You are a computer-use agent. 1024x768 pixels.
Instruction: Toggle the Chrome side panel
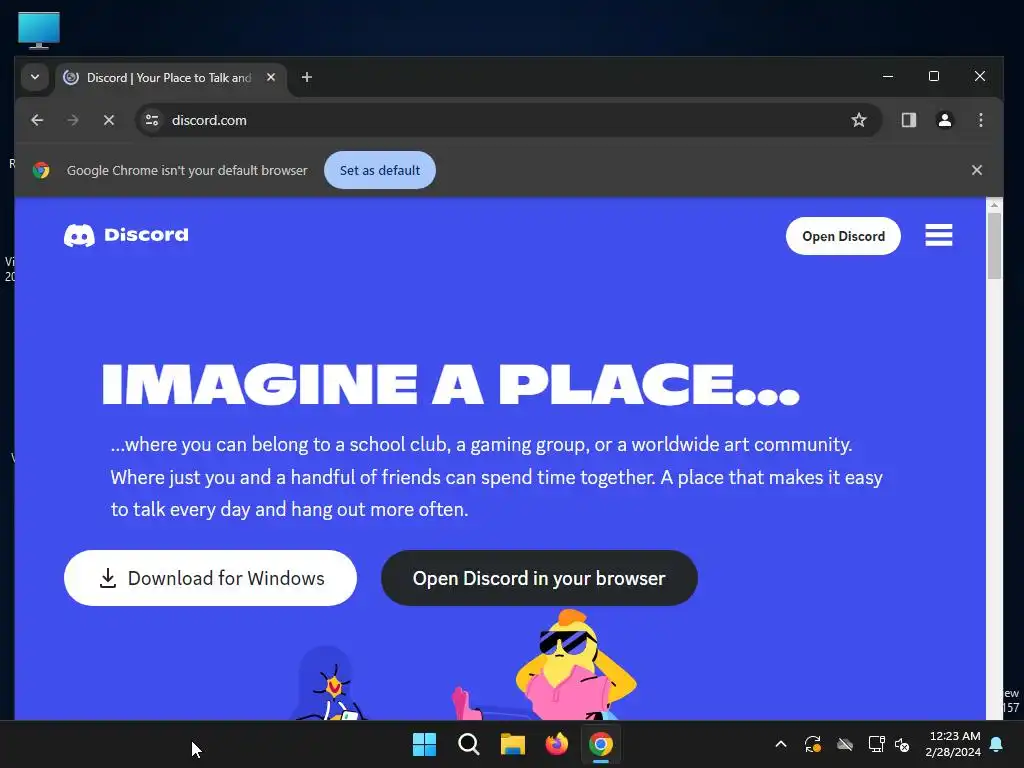click(908, 120)
